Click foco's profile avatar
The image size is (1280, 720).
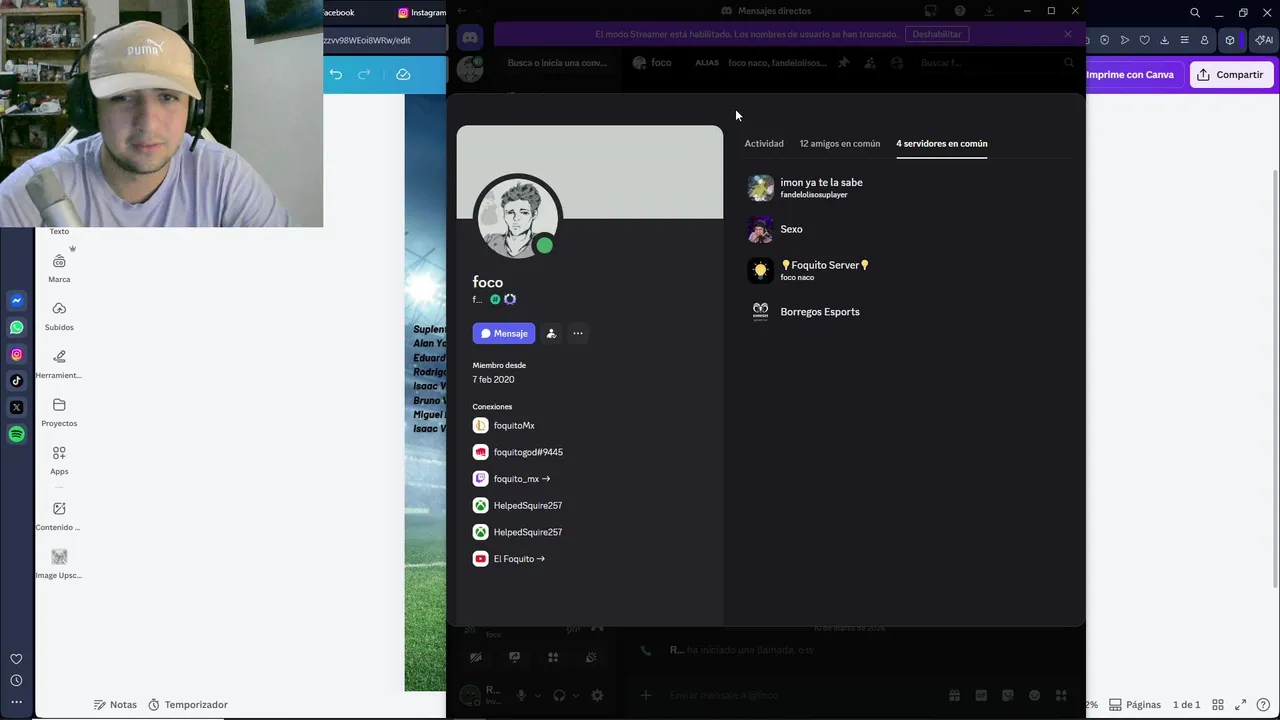517,218
